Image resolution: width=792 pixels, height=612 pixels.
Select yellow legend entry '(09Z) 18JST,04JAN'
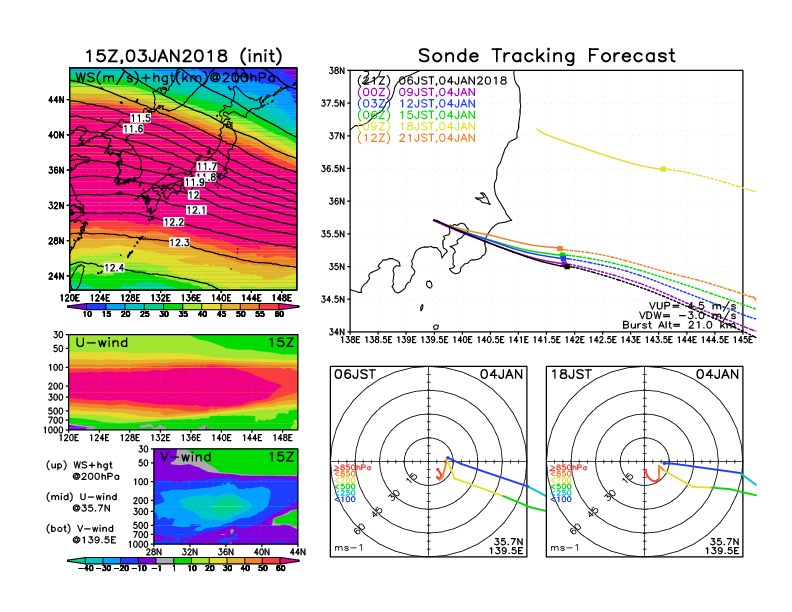pos(416,127)
